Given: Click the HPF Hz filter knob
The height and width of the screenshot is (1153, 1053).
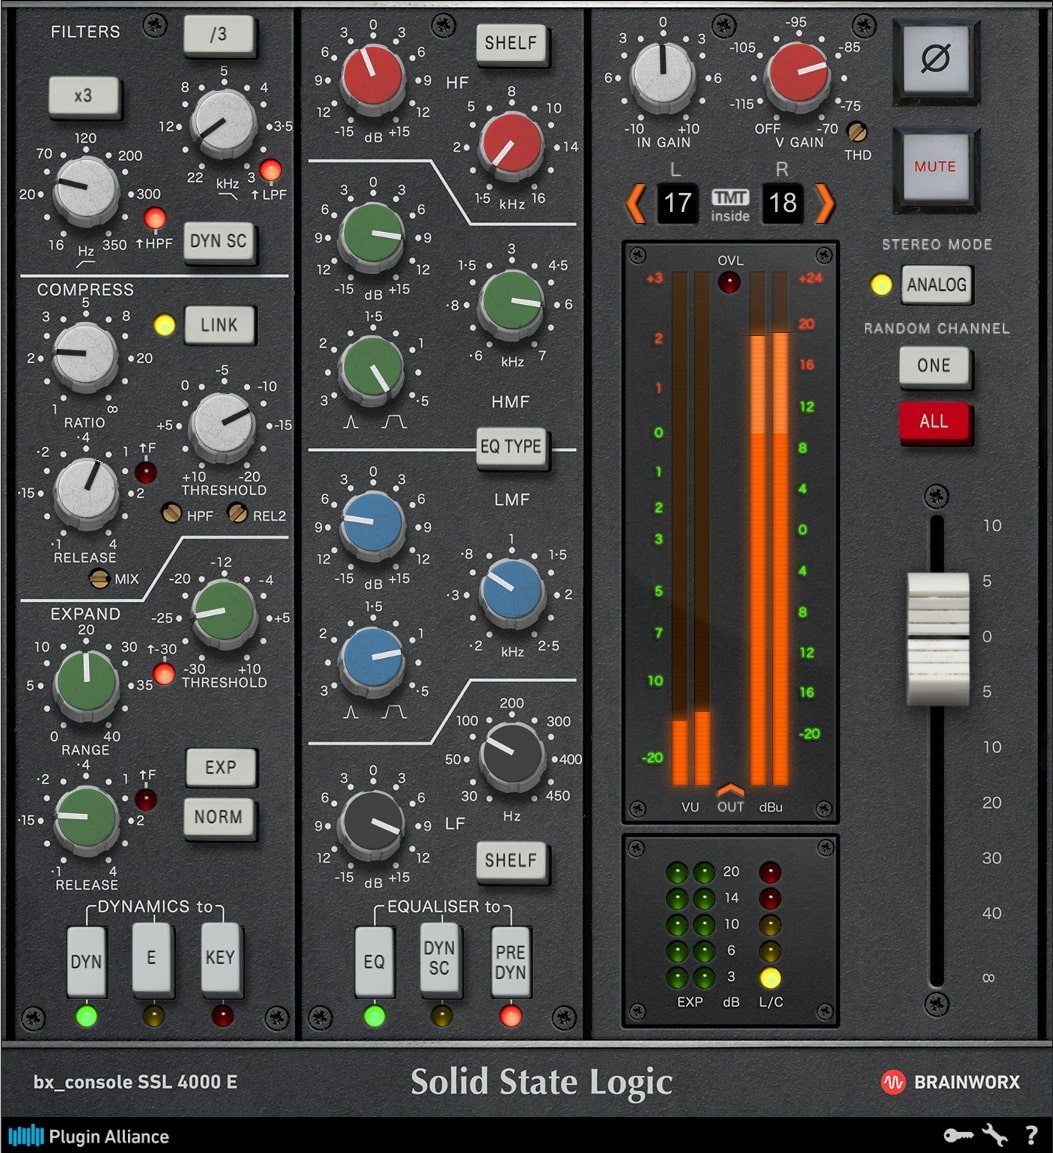Looking at the screenshot, I should [86, 188].
